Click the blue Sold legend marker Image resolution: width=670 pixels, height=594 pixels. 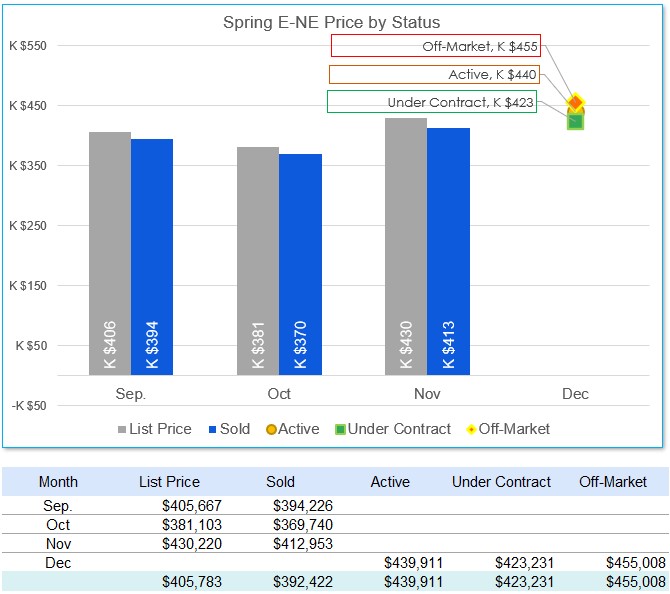pos(212,430)
